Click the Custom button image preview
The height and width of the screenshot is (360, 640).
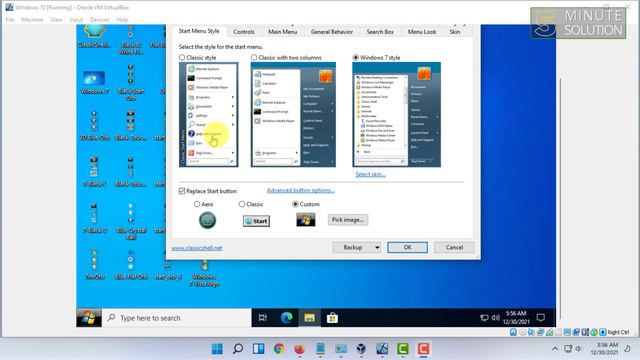306,220
